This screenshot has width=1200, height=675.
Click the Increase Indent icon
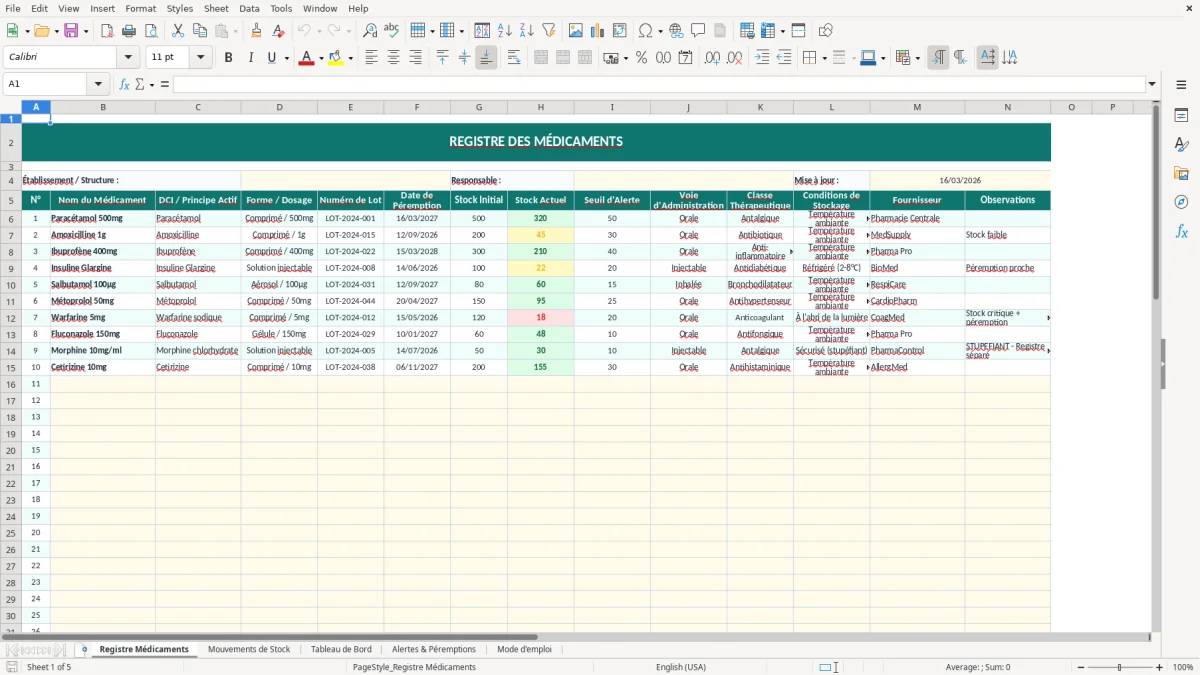[762, 58]
